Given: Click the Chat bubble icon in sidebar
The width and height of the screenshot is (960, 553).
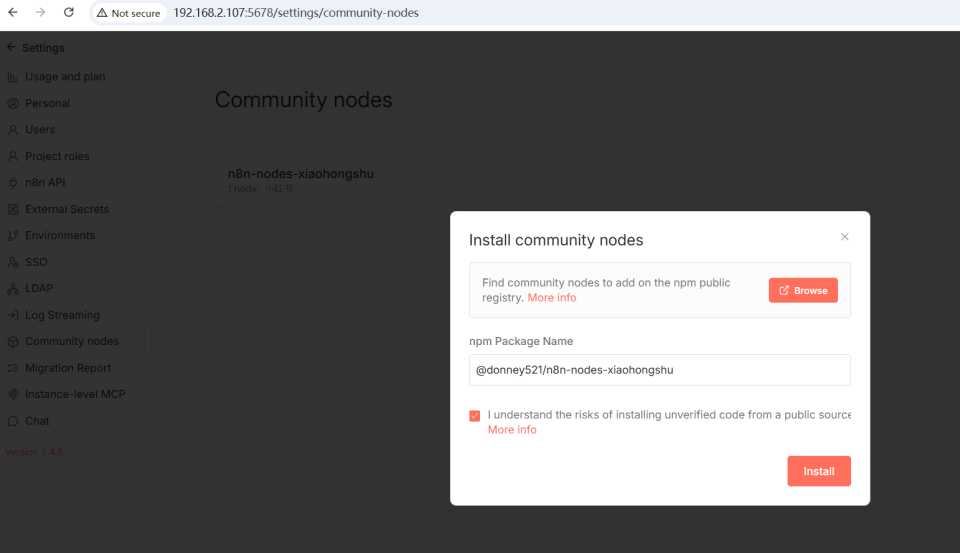Looking at the screenshot, I should [13, 421].
